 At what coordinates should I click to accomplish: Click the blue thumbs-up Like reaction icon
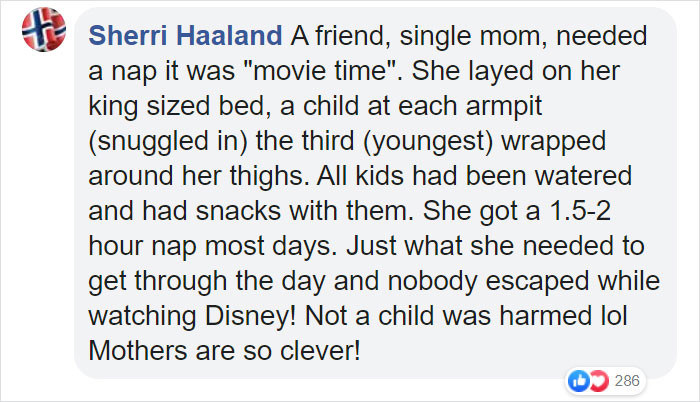579,381
